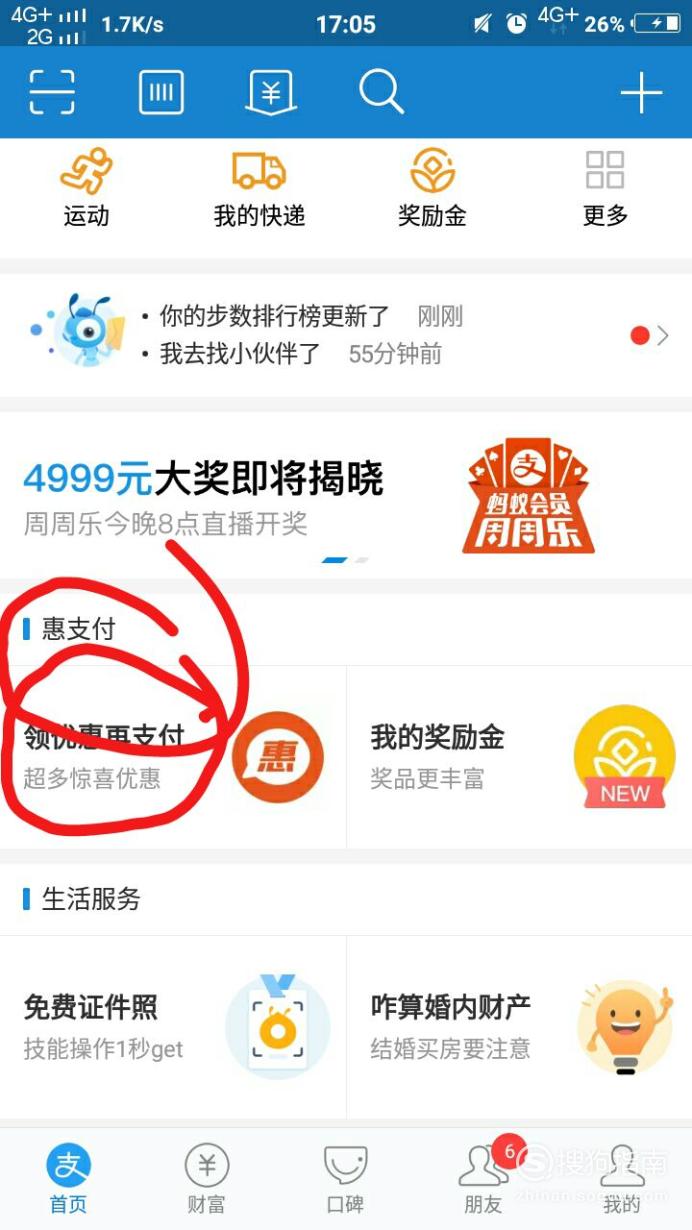Open 我的奖励金 NEW card

point(520,757)
